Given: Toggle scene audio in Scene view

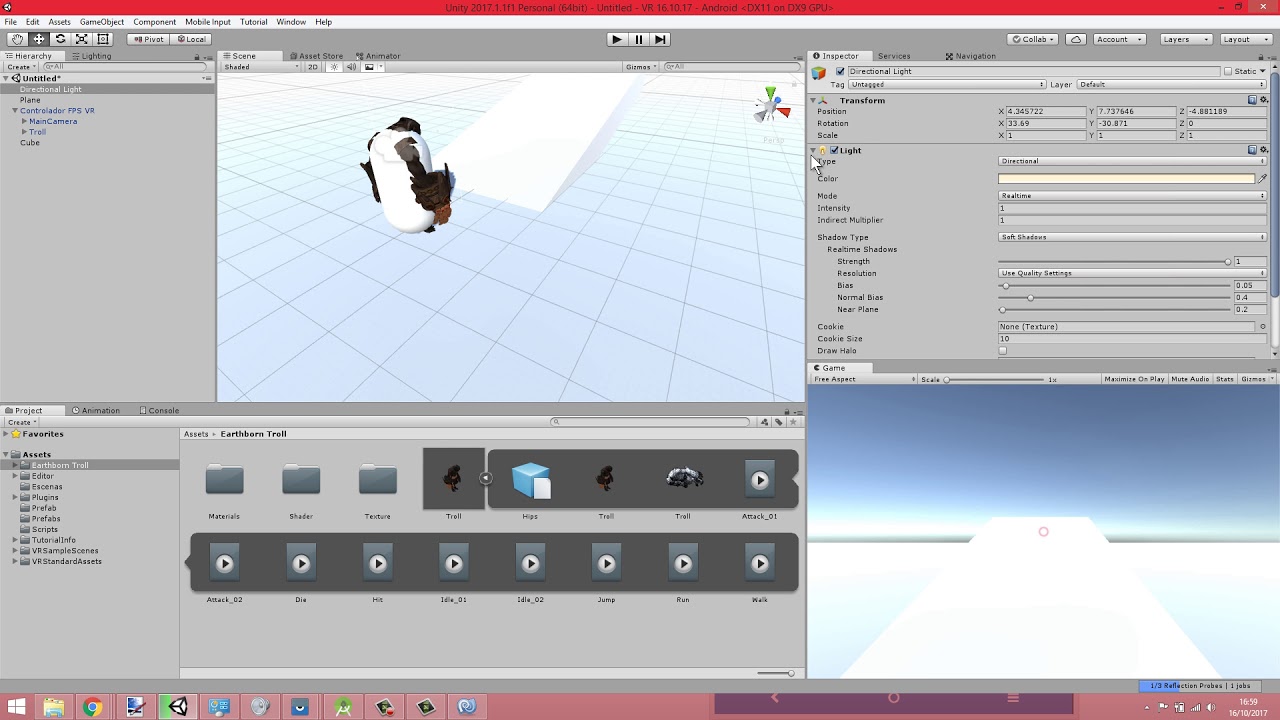Looking at the screenshot, I should tap(351, 67).
